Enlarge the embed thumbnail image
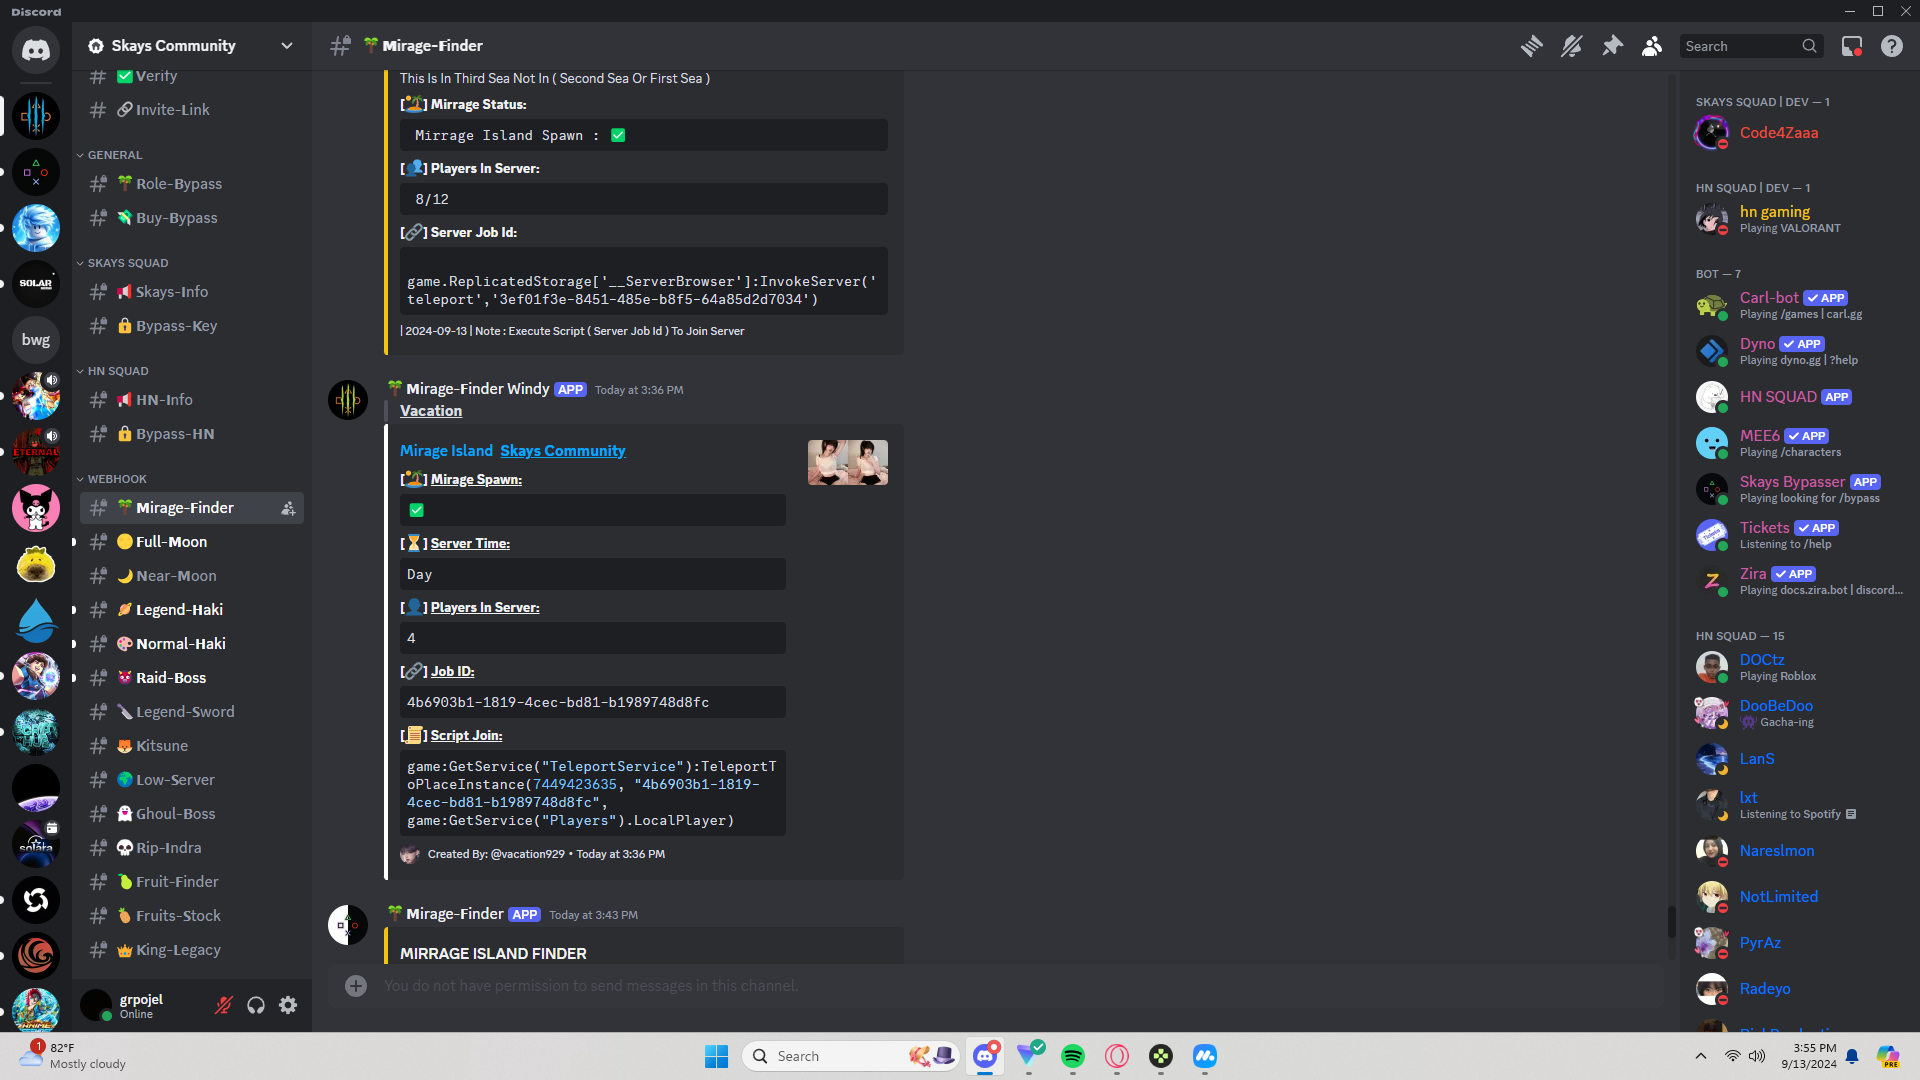The height and width of the screenshot is (1080, 1920). click(x=848, y=463)
